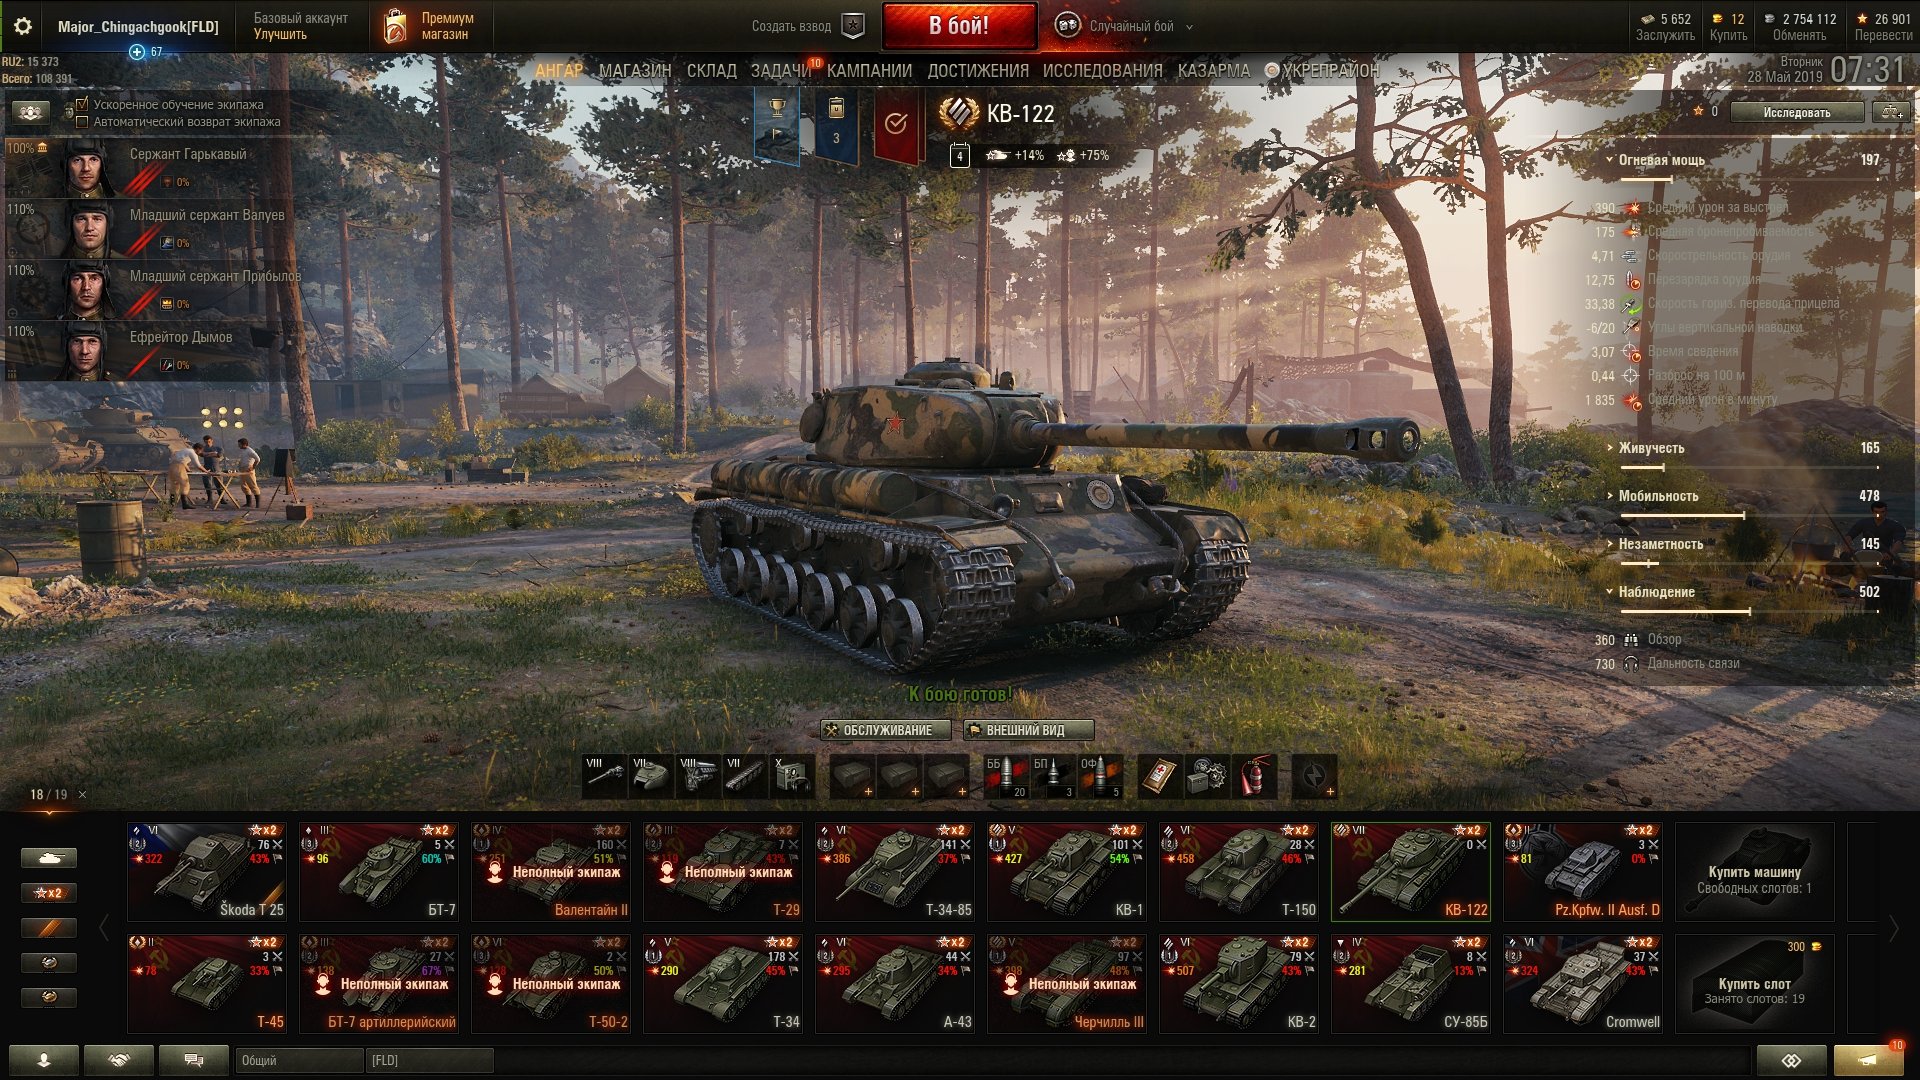The image size is (1920, 1080).
Task: Open the crew operations icon
Action: (30, 113)
